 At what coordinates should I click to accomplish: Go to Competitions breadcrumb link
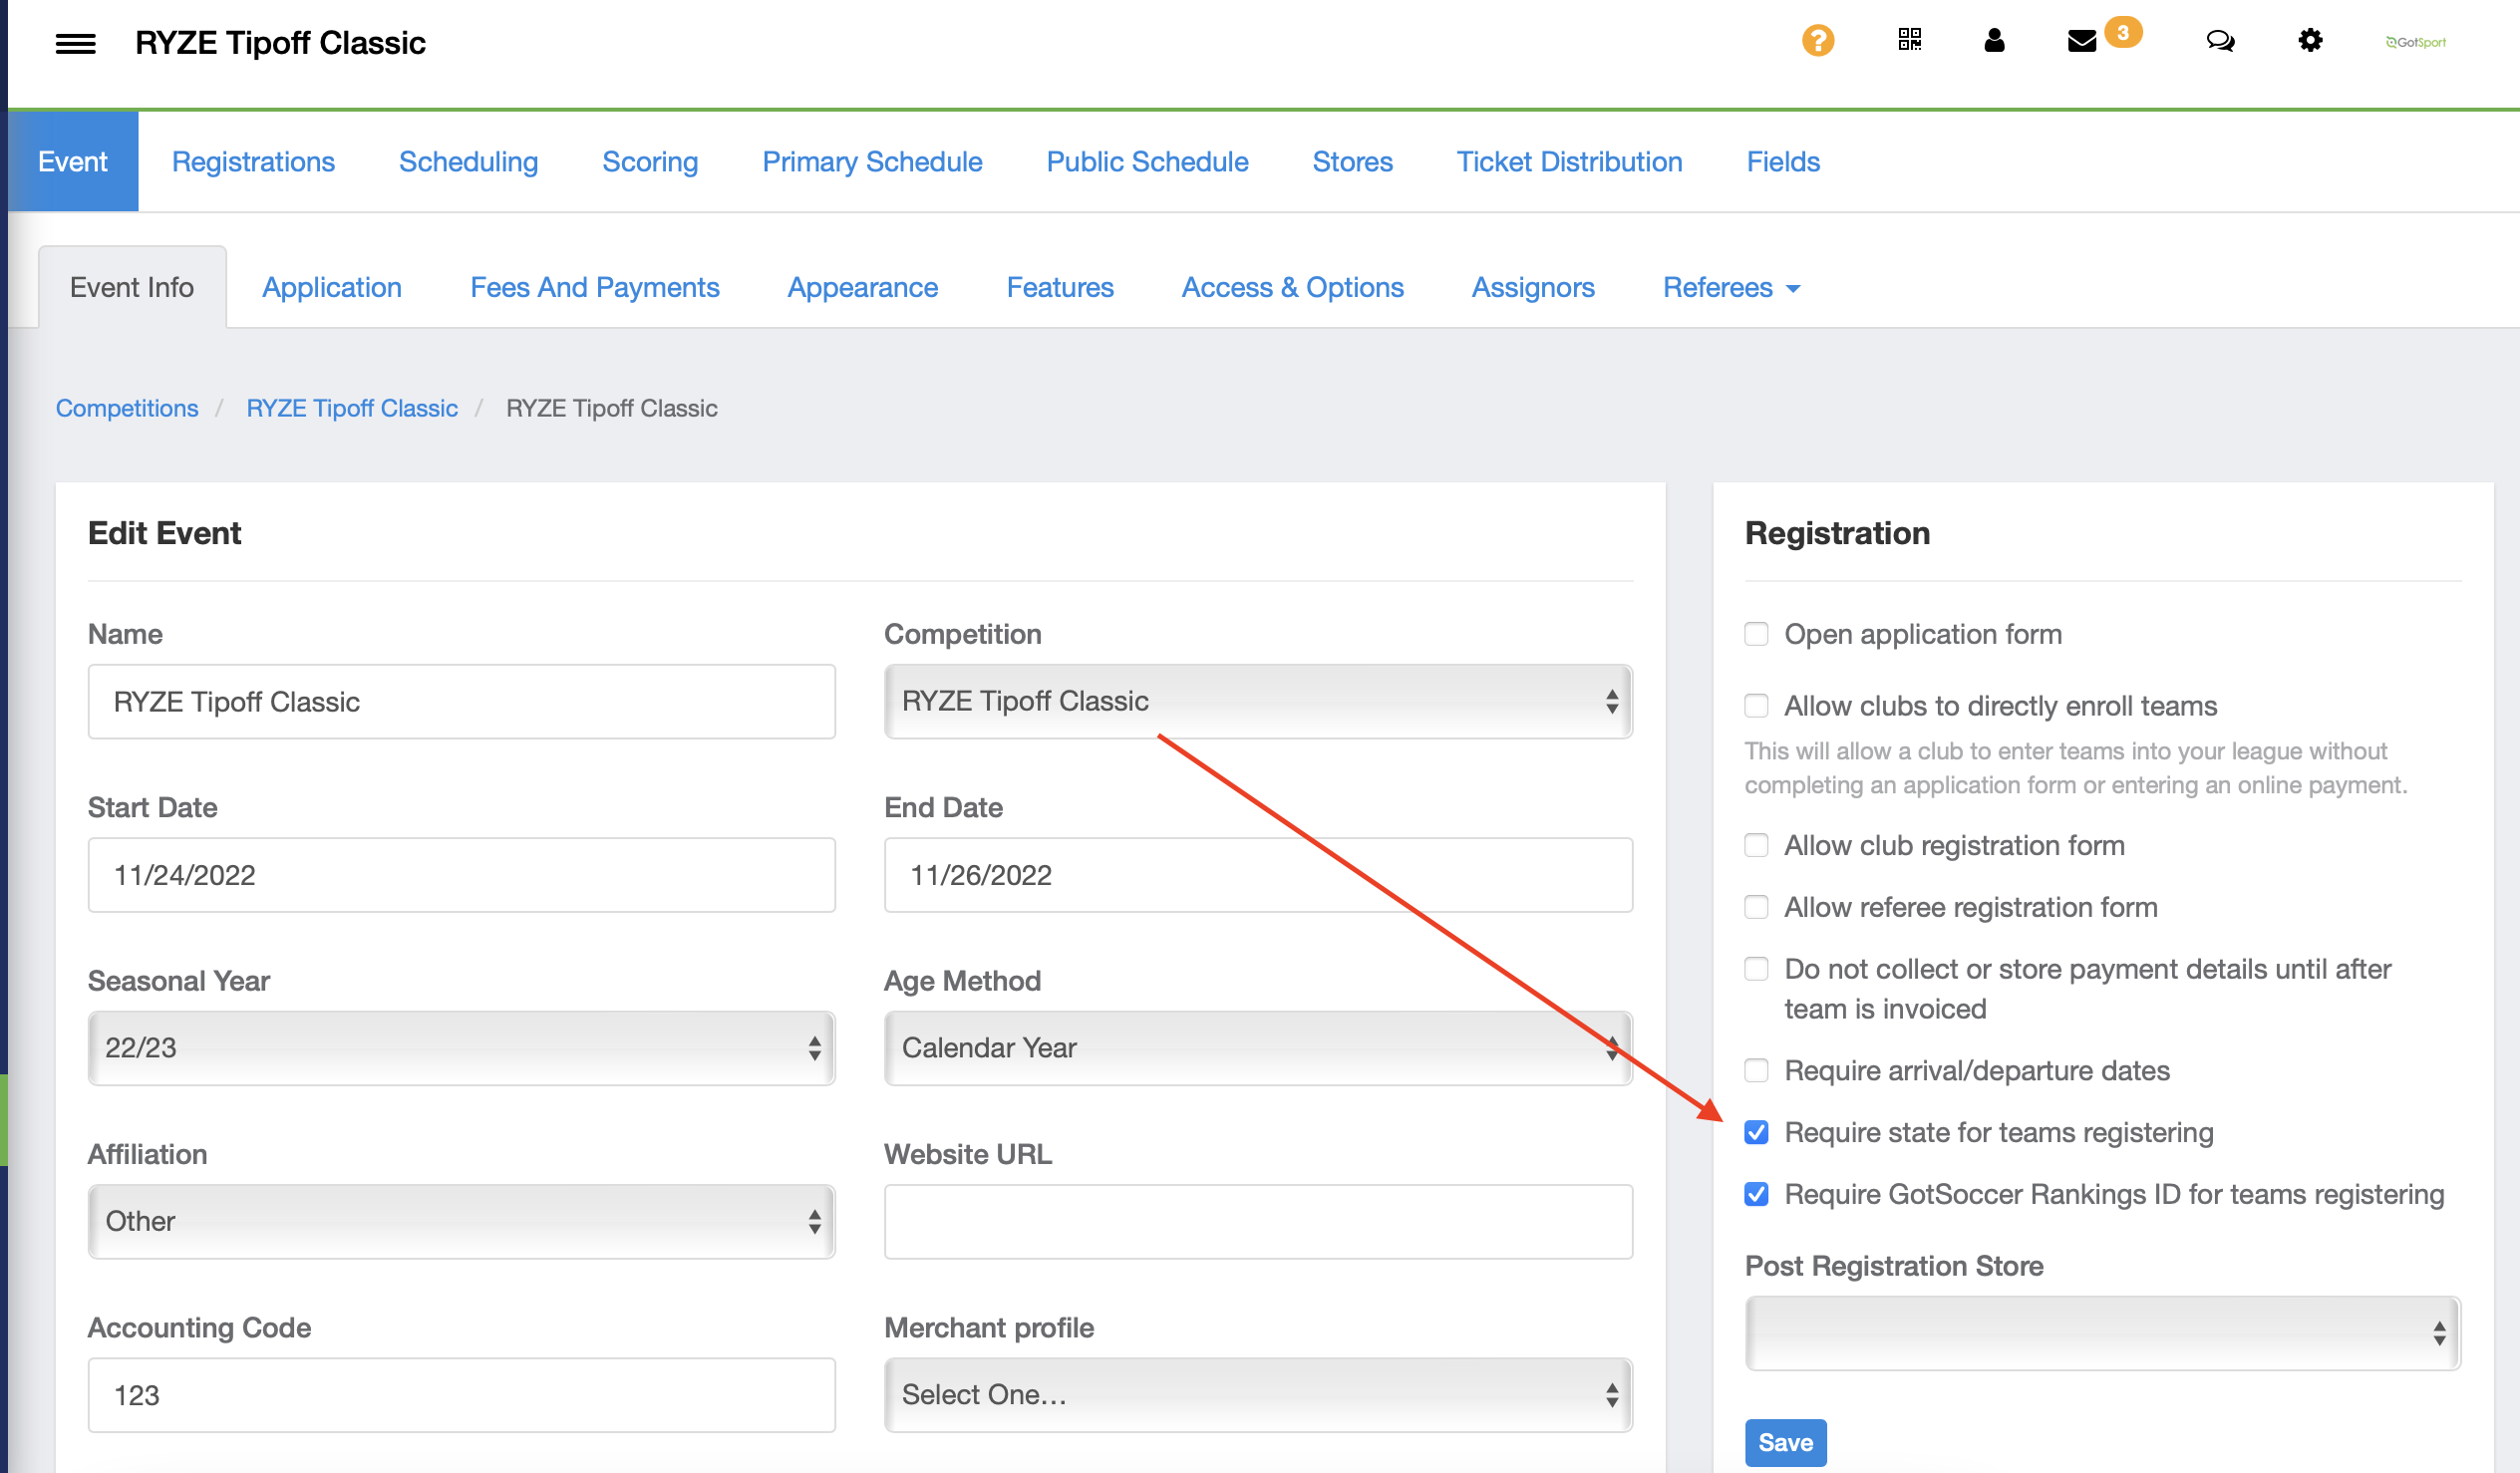(x=127, y=408)
